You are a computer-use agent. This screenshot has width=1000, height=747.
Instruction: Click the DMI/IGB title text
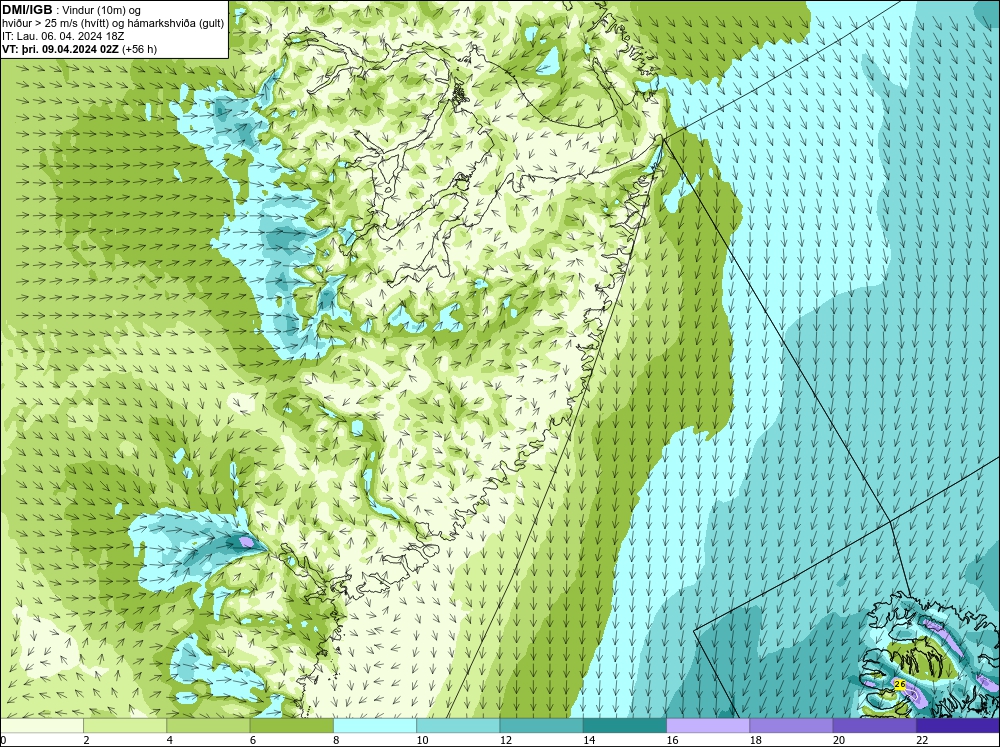[27, 10]
